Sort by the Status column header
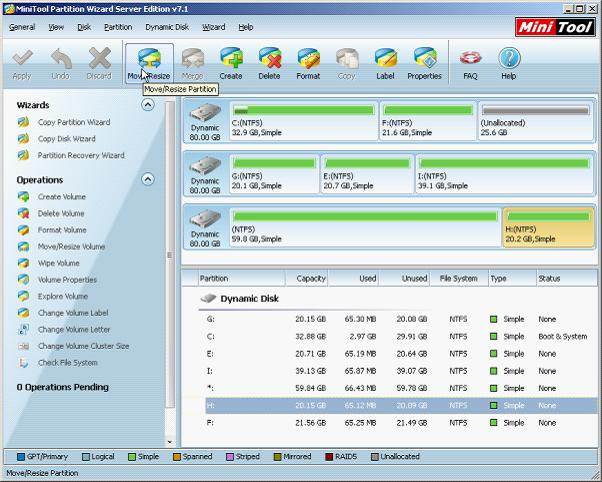The image size is (602, 482). 567,278
